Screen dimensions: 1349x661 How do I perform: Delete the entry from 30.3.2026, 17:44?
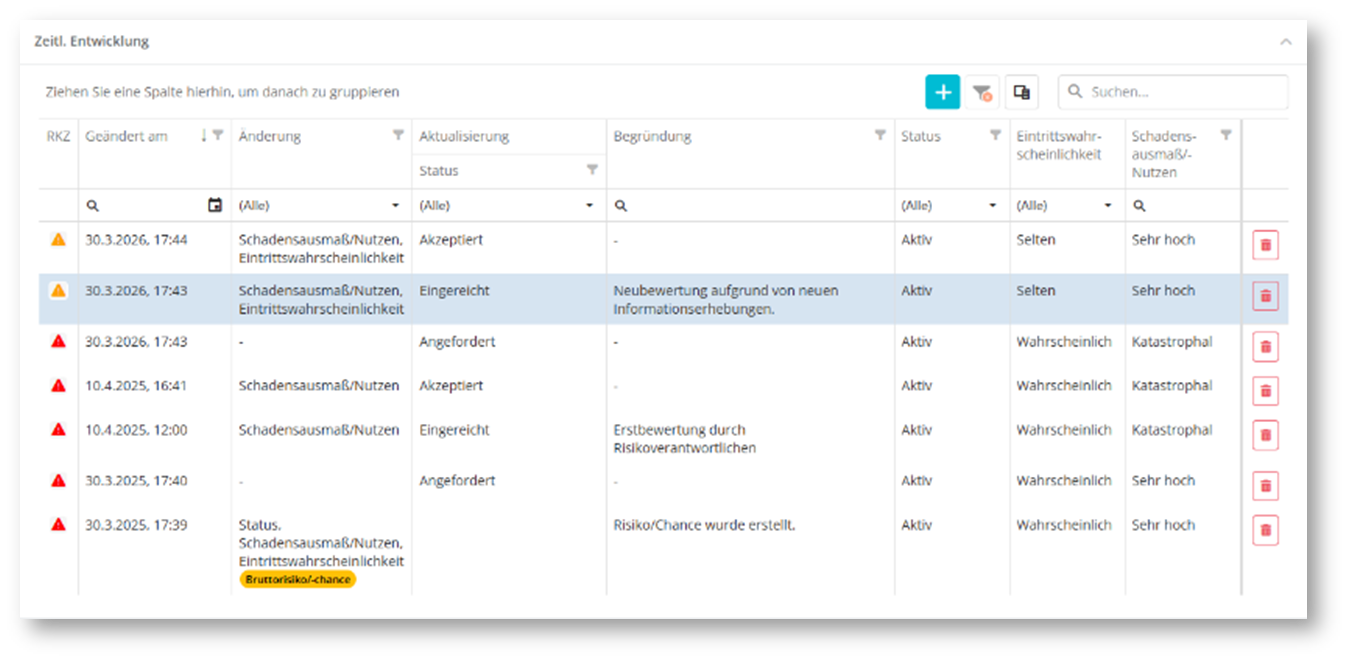pos(1265,245)
